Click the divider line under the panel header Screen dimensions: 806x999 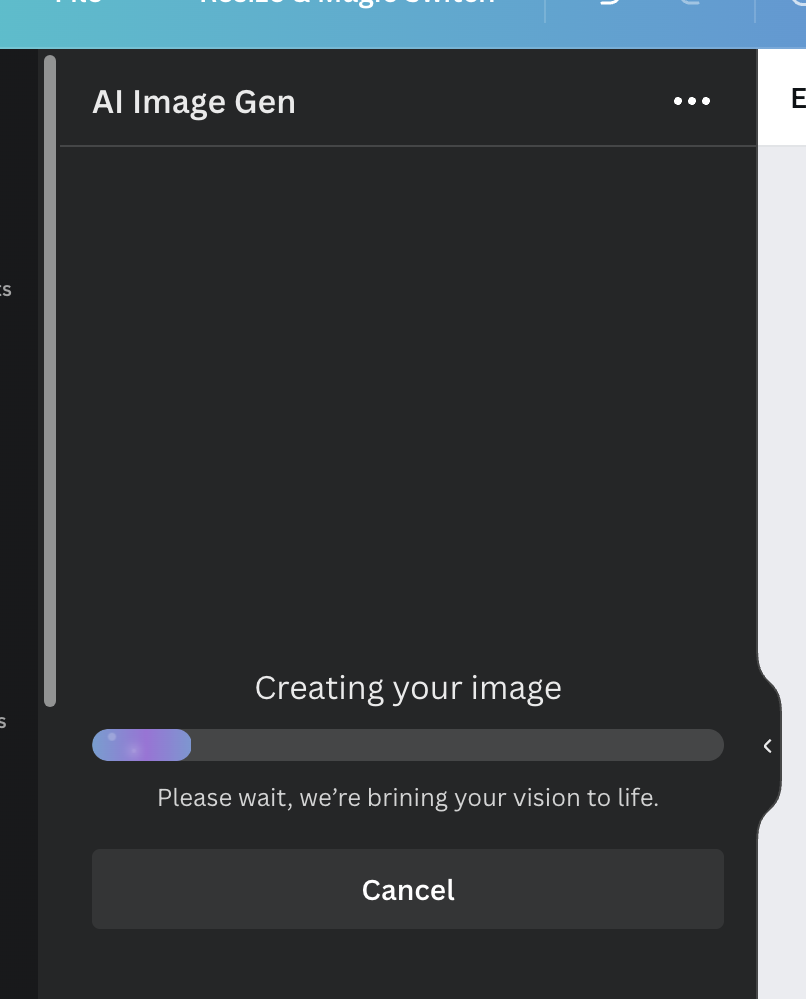pyautogui.click(x=407, y=146)
